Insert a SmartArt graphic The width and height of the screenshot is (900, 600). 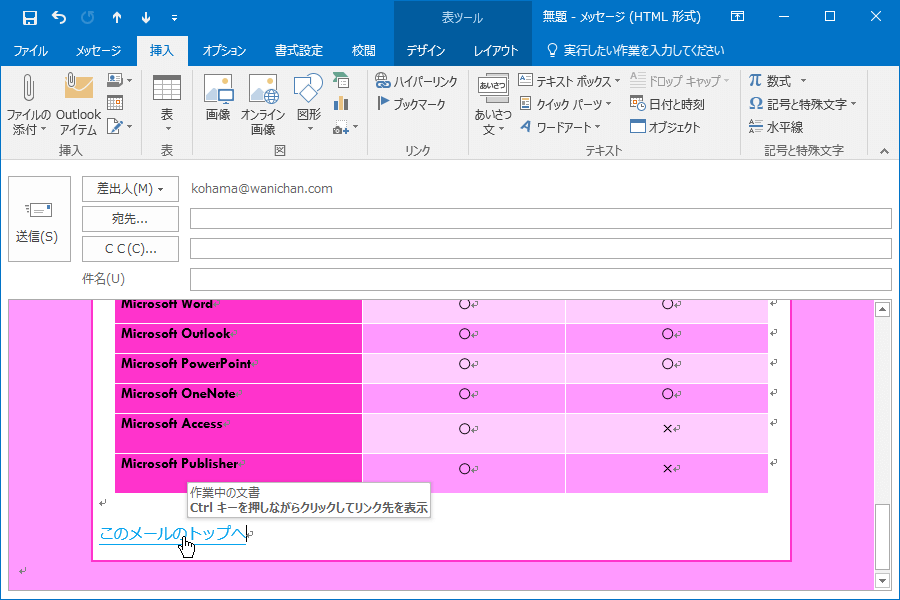click(x=341, y=80)
